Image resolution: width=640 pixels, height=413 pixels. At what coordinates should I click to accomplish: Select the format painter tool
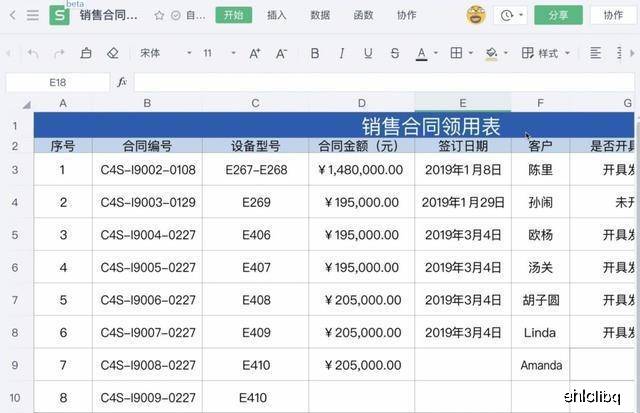[86, 53]
